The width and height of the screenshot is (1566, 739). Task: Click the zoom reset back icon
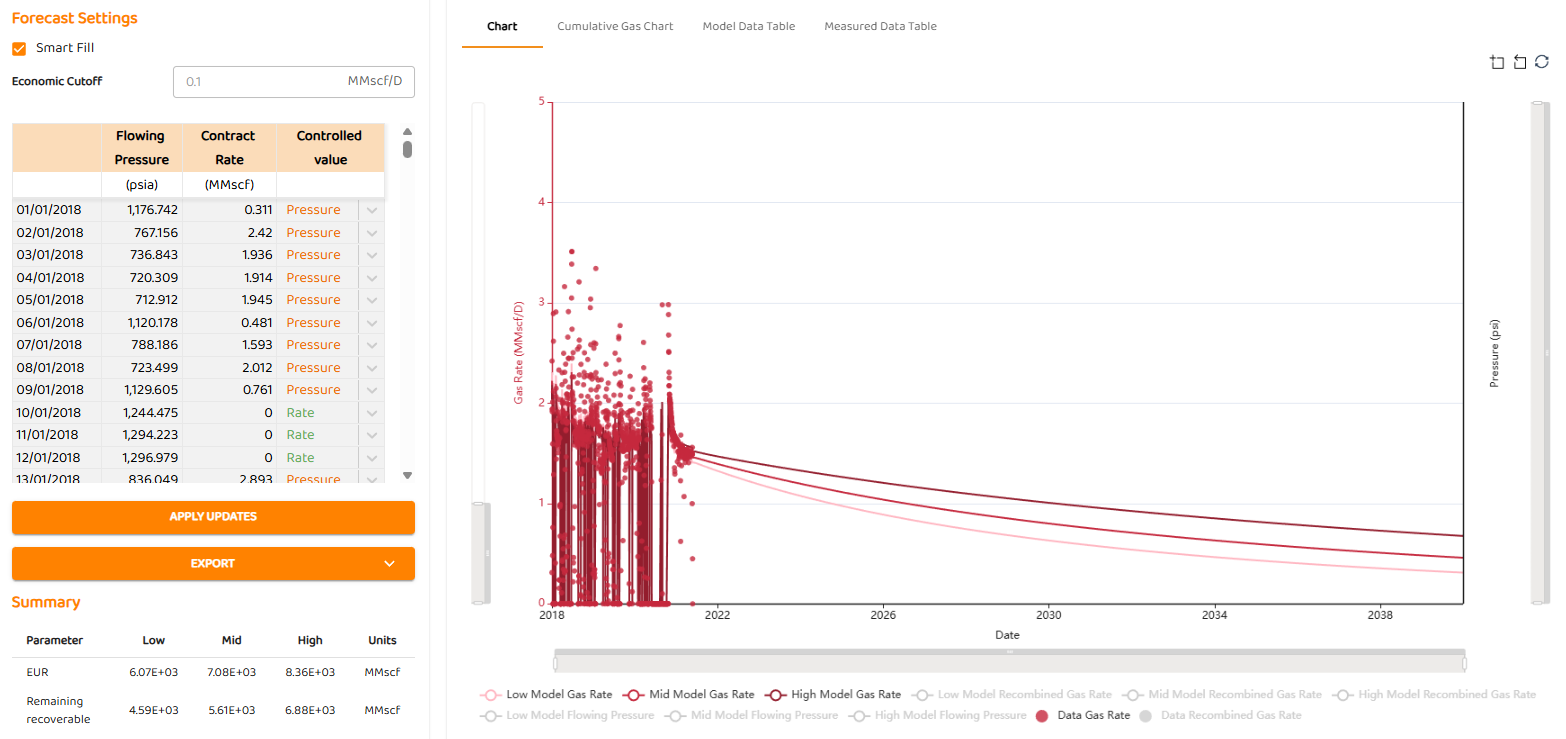click(x=1519, y=62)
